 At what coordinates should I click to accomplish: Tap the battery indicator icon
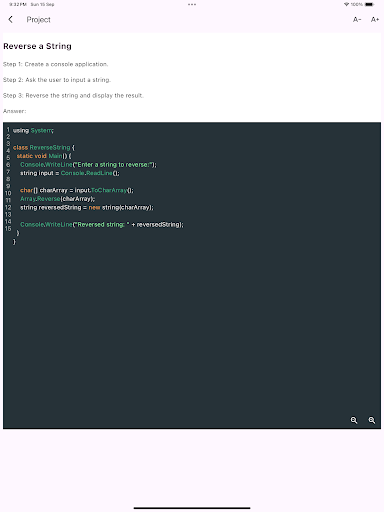[x=369, y=4]
